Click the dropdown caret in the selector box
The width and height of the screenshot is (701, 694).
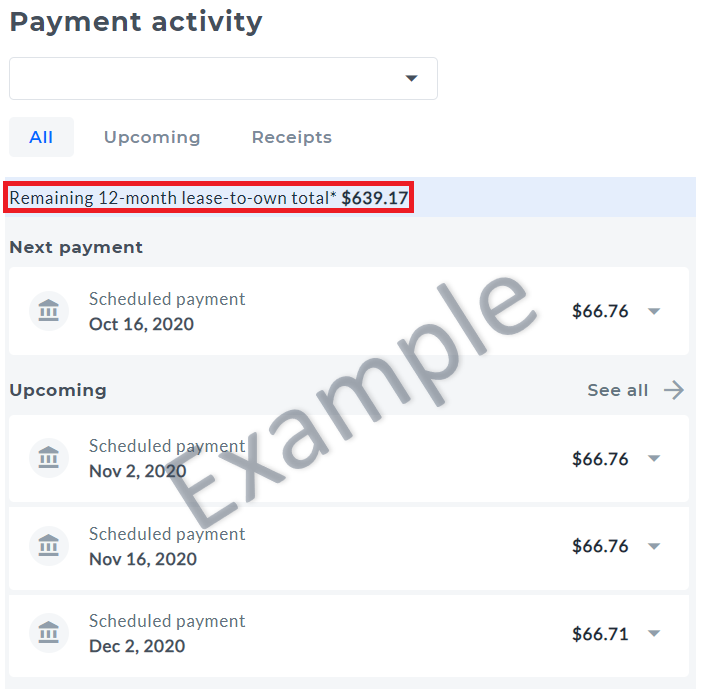[x=411, y=78]
